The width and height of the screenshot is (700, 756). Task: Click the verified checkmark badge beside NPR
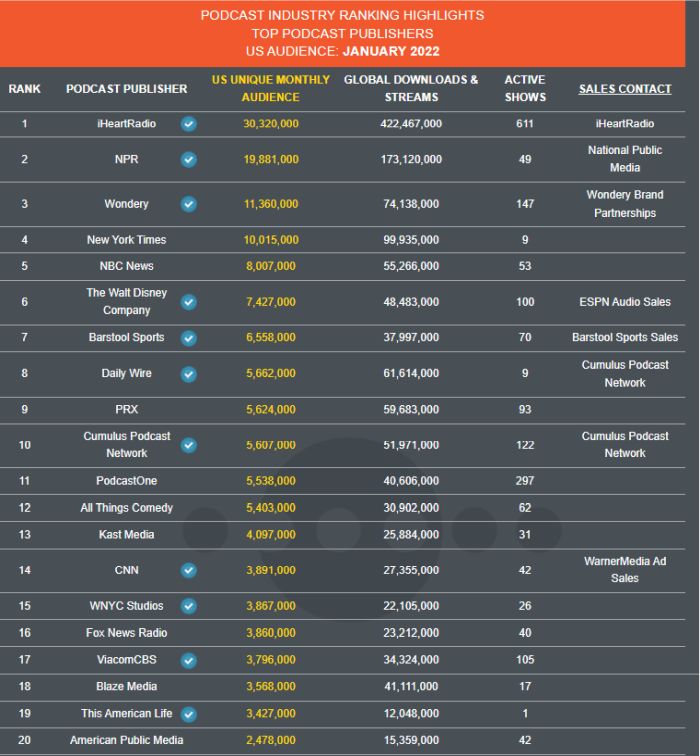(188, 160)
